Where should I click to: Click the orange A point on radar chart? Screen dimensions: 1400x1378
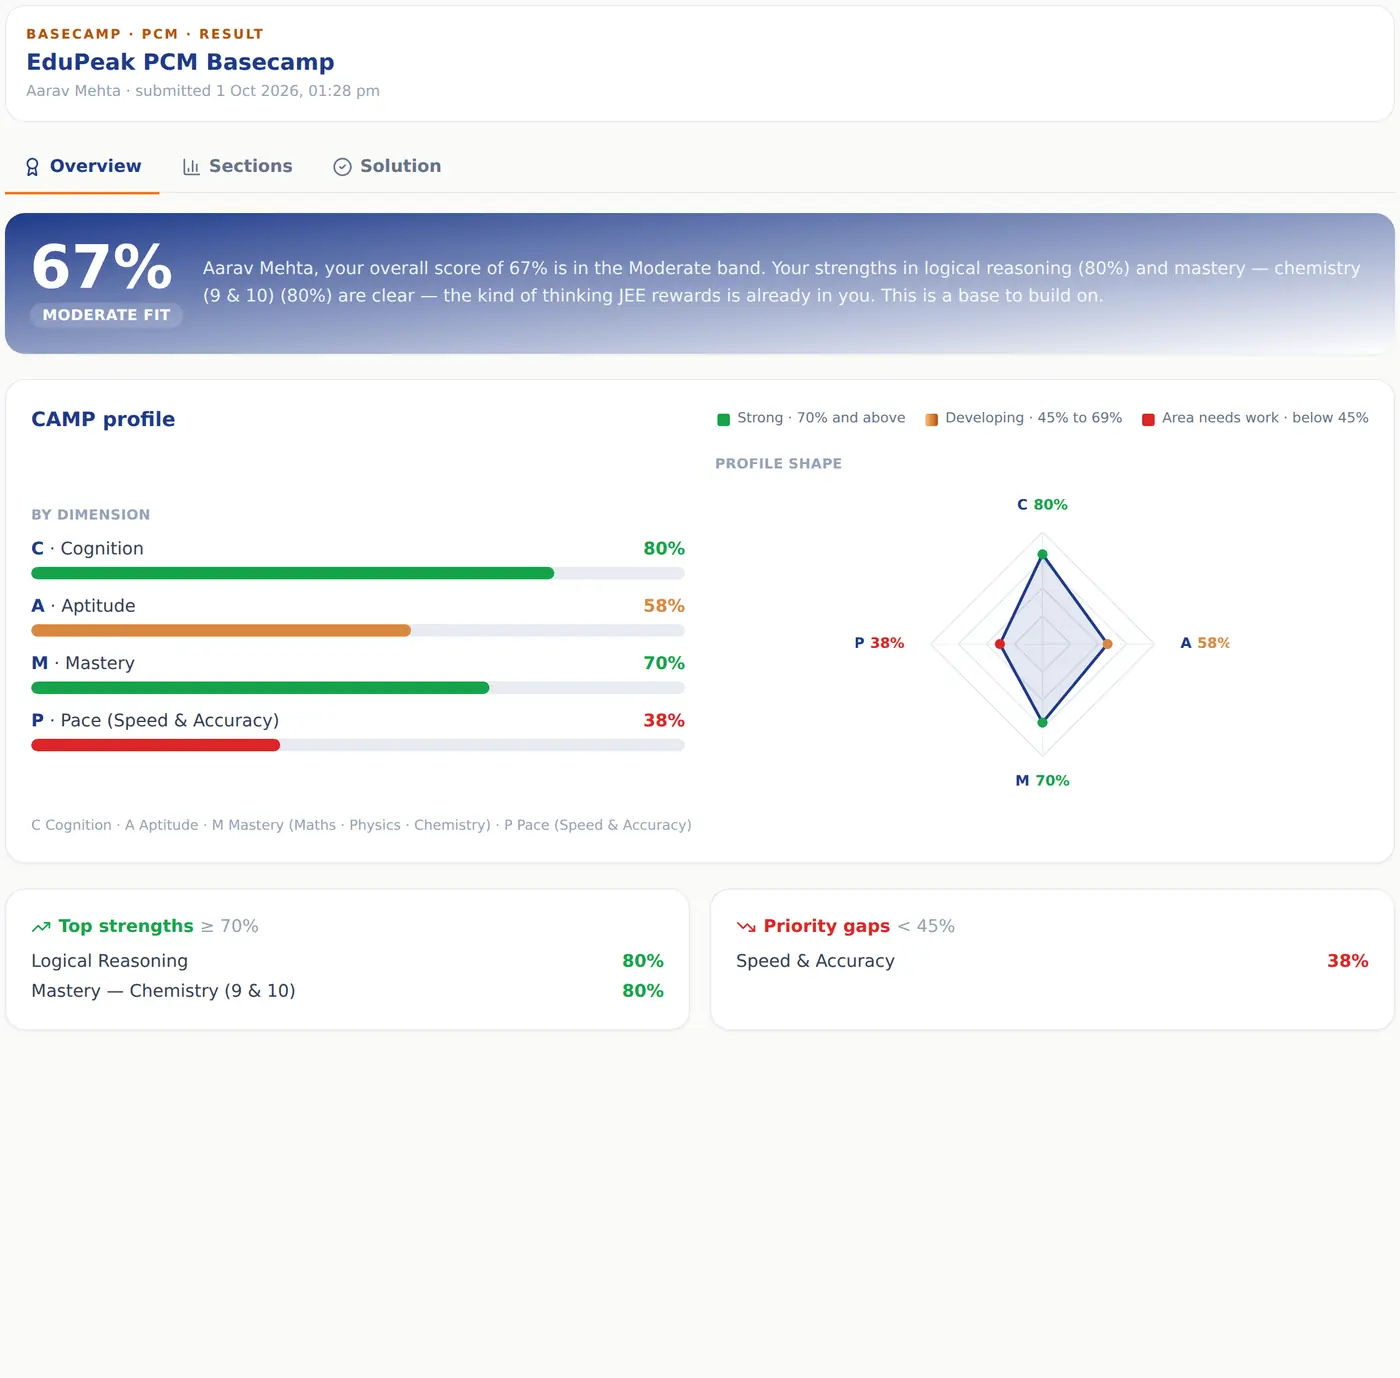1107,644
